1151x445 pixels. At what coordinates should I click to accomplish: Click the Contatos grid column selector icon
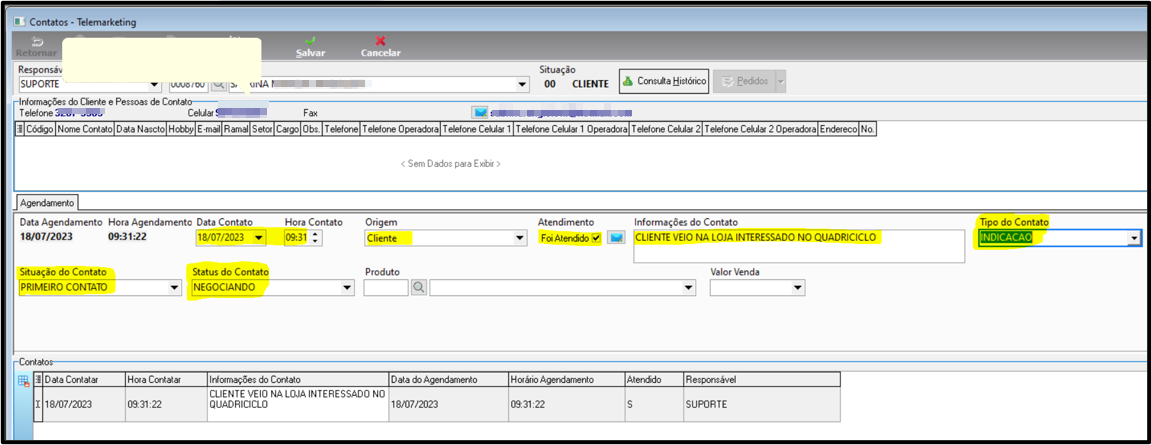tap(38, 380)
